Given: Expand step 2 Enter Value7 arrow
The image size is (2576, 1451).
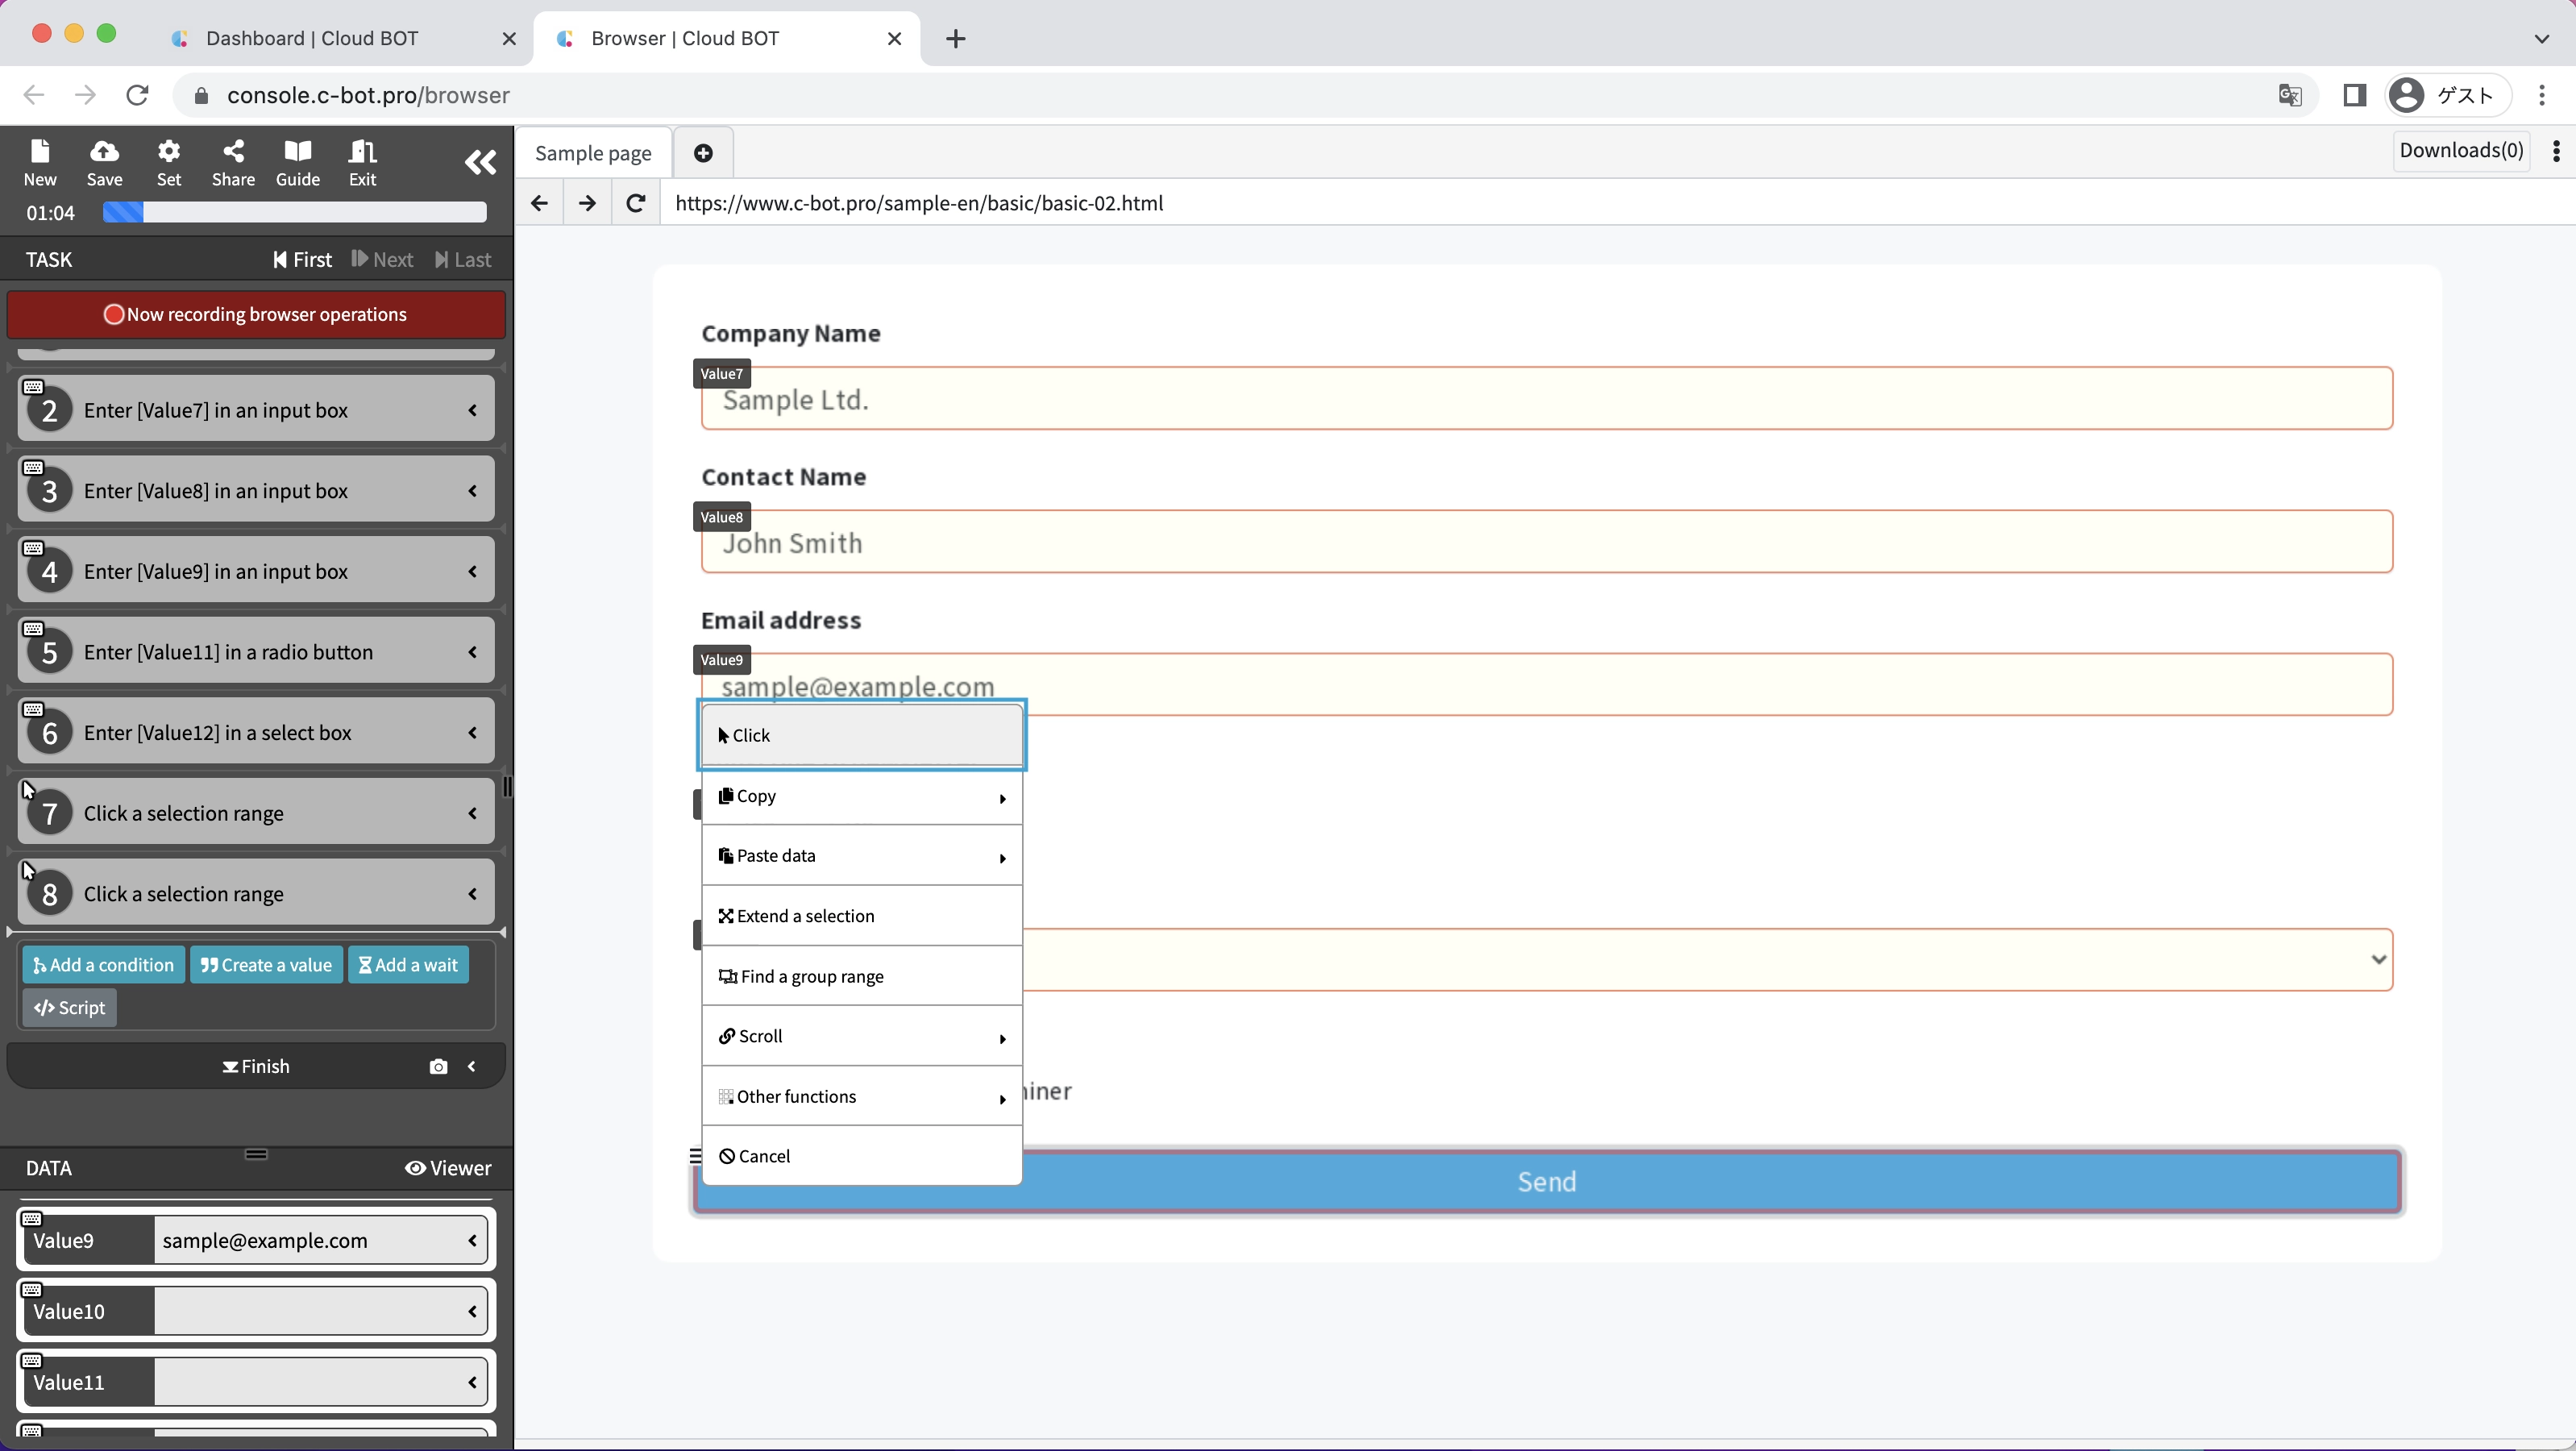Looking at the screenshot, I should pos(473,411).
